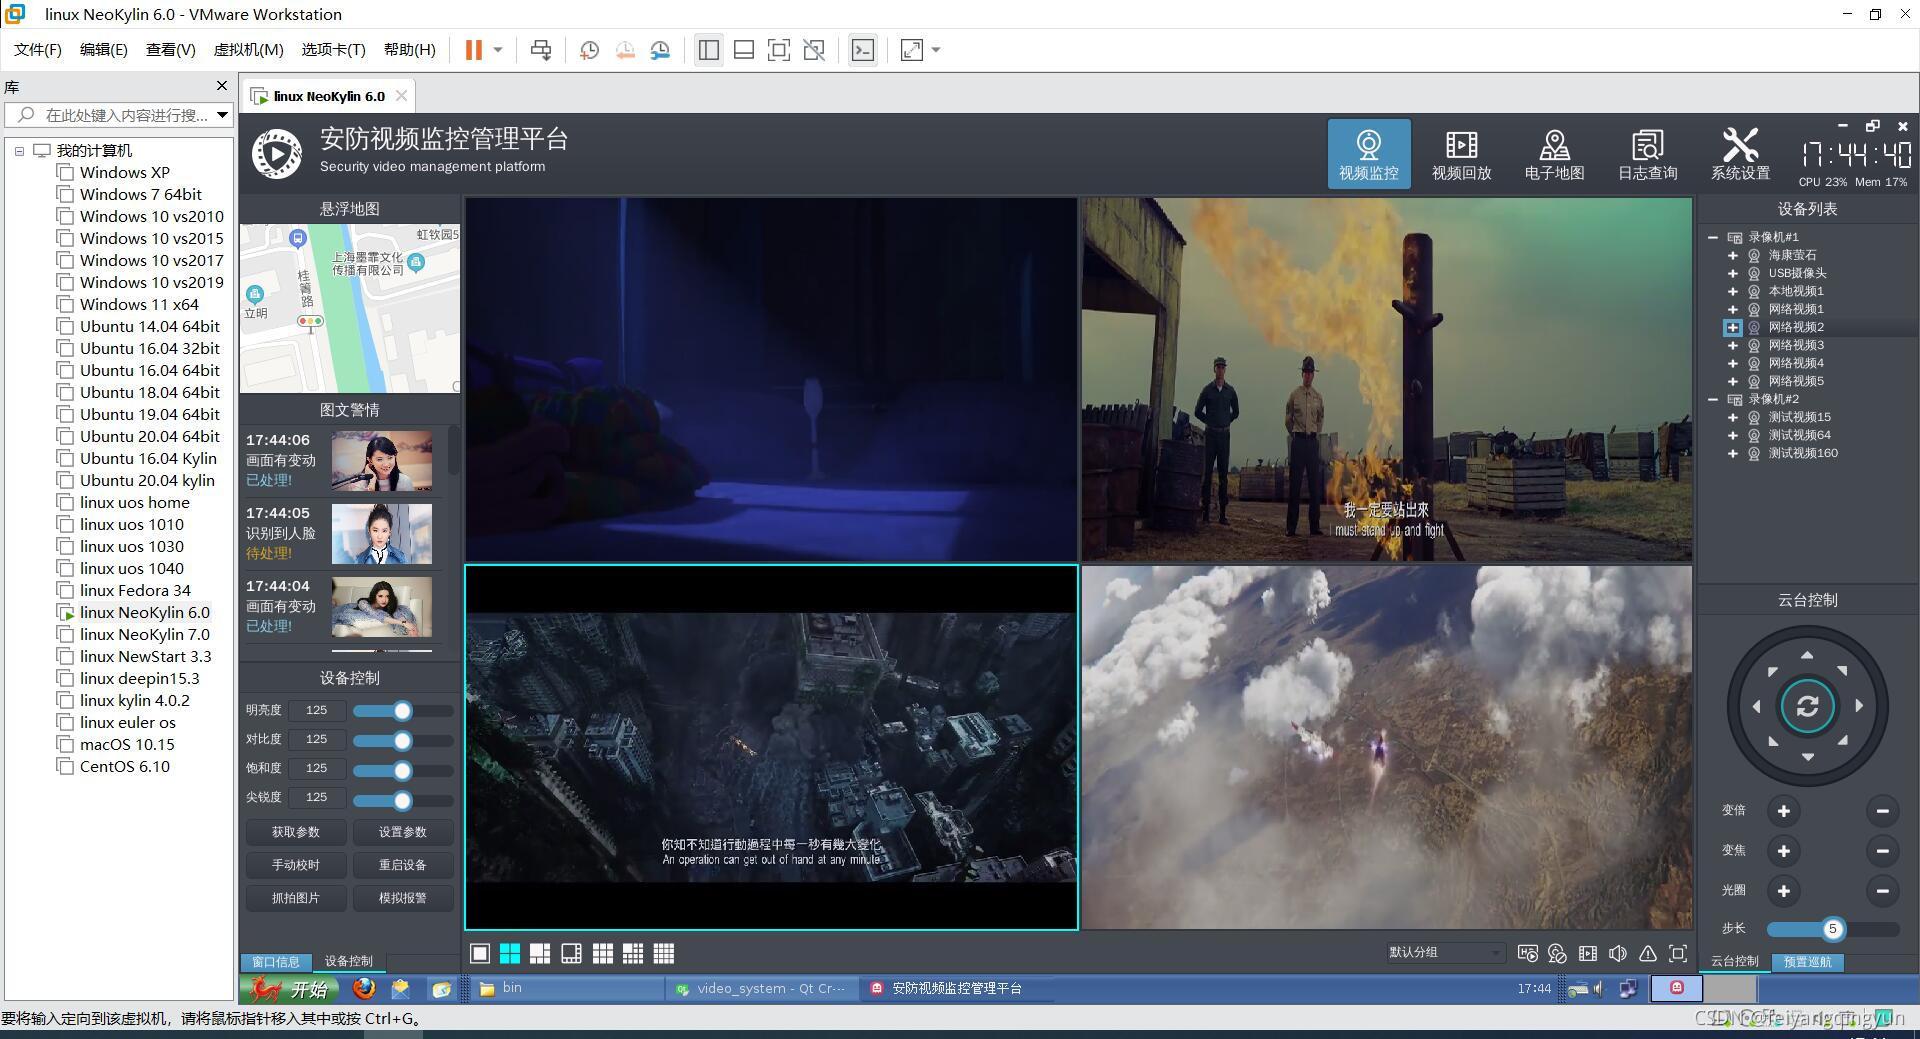Switch to the 设备控制 bottom tab

pyautogui.click(x=348, y=961)
